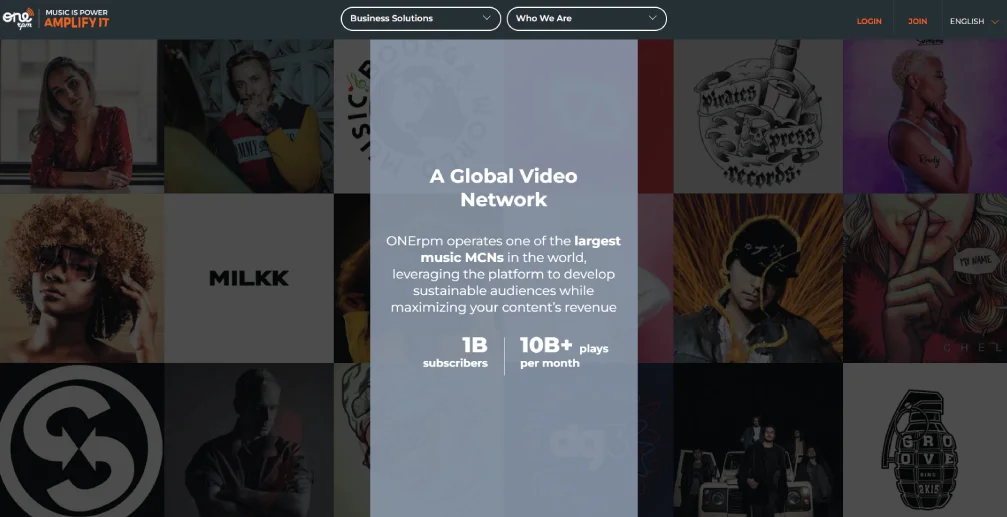Open the curly hair sunglasses artist tile

click(x=82, y=278)
